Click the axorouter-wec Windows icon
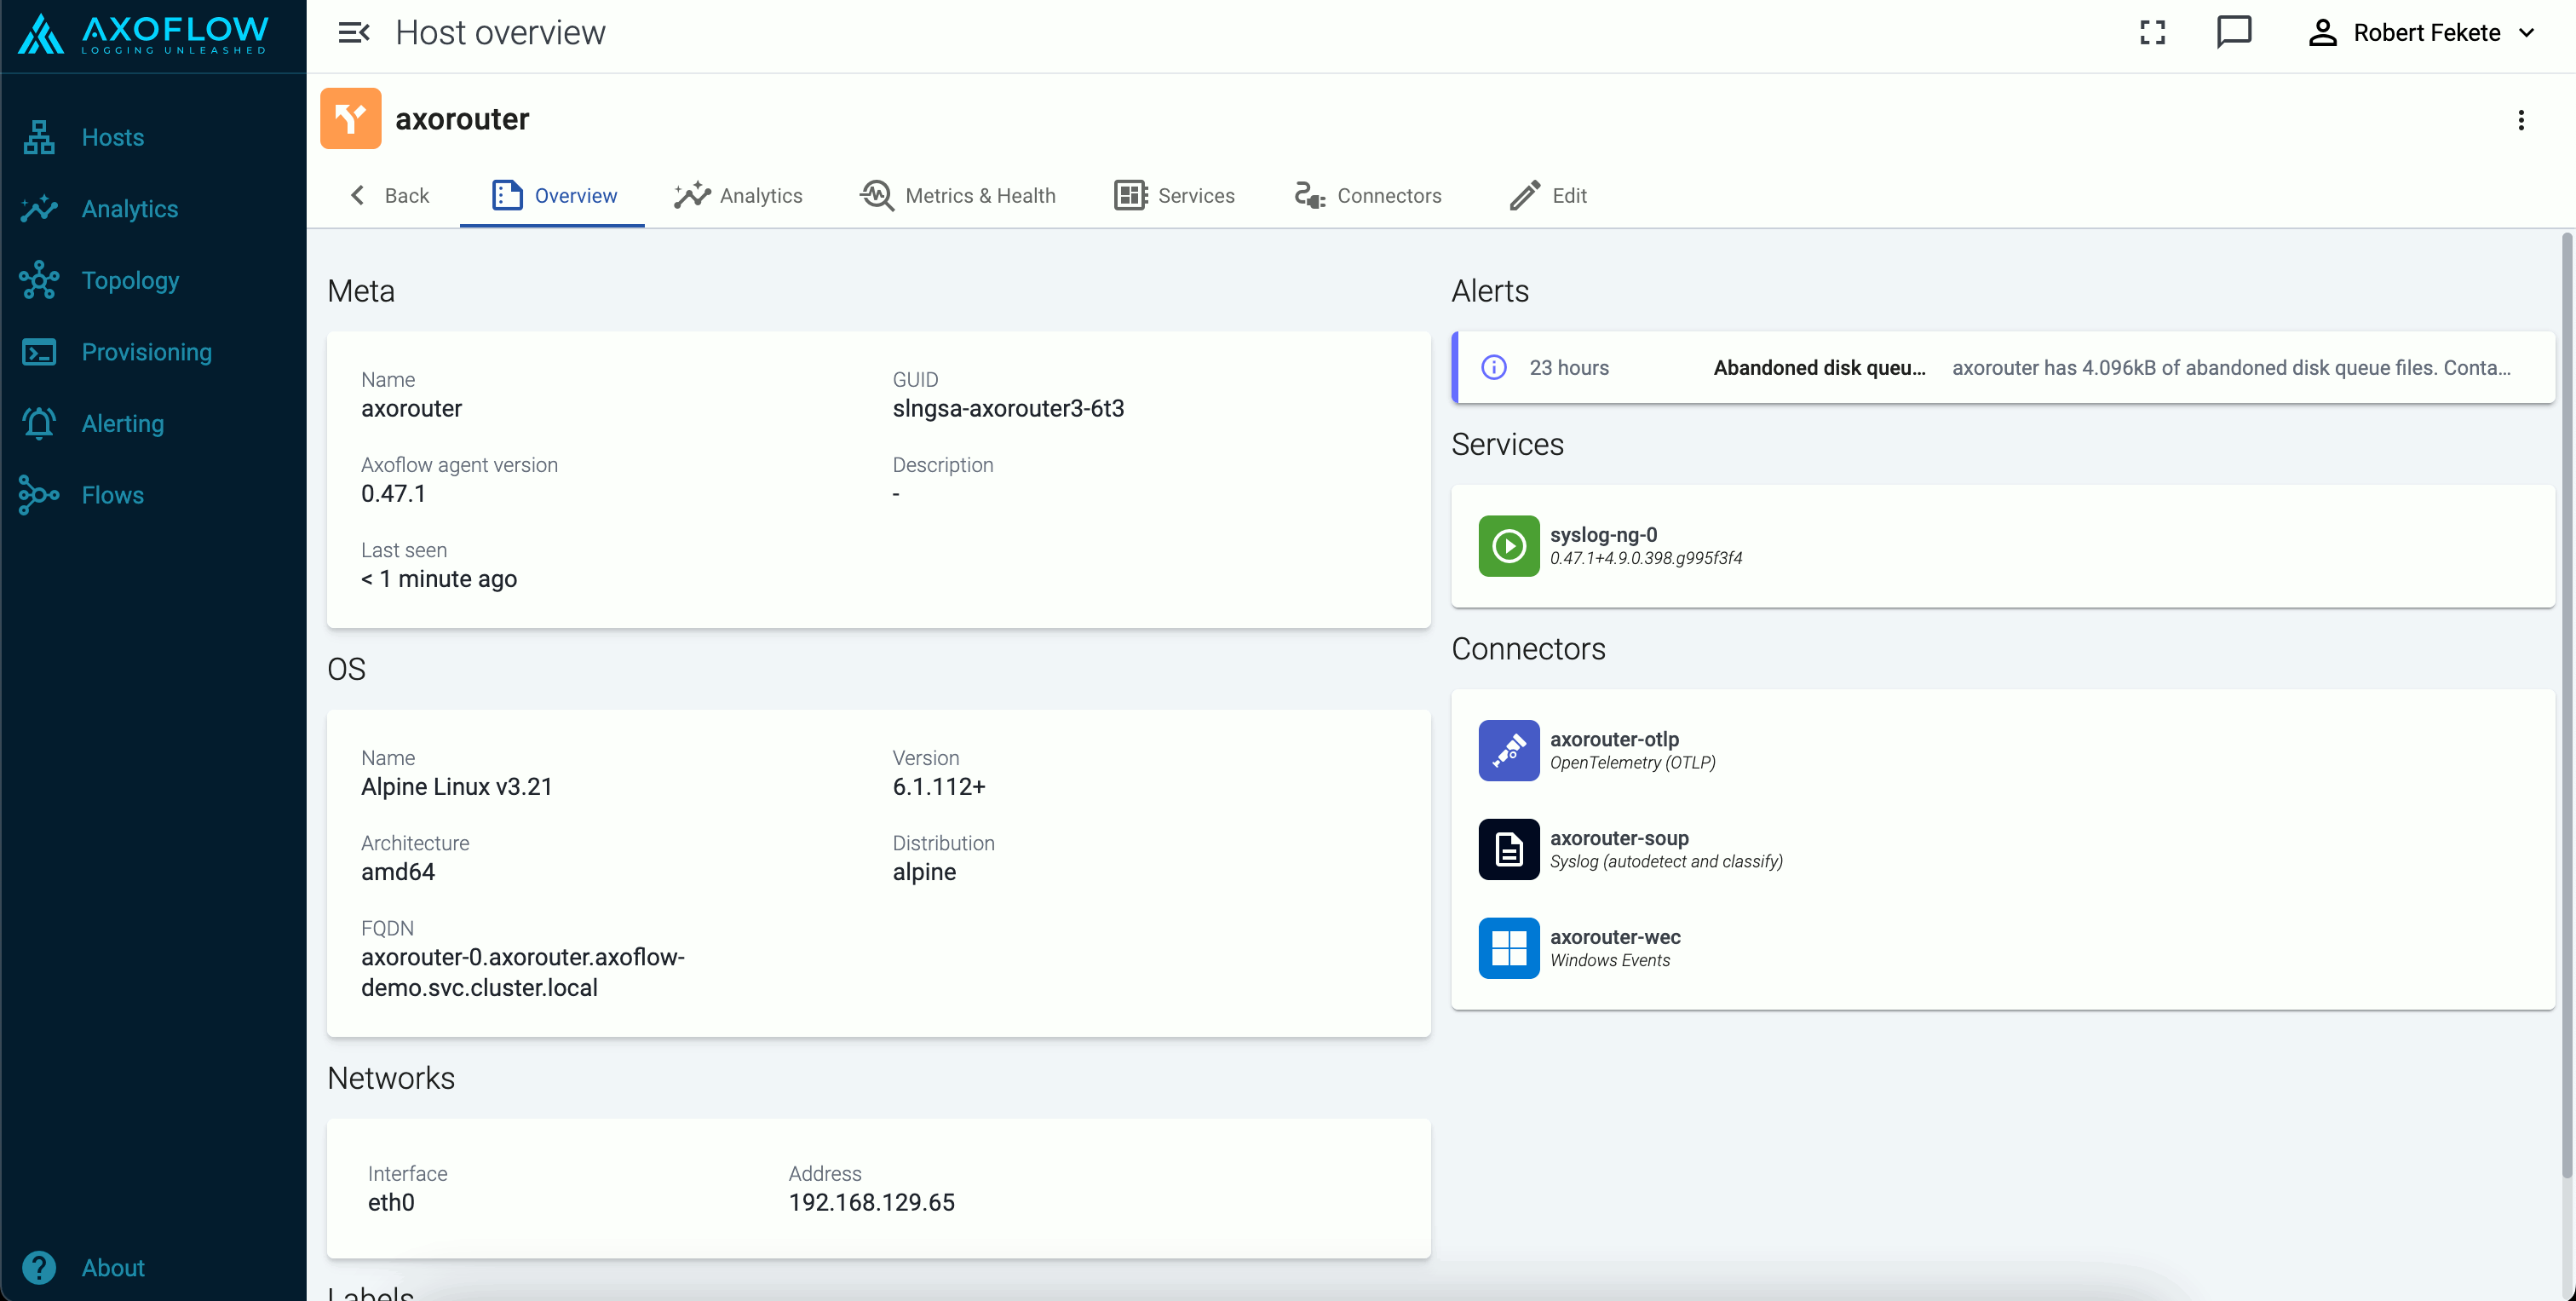 click(x=1509, y=948)
